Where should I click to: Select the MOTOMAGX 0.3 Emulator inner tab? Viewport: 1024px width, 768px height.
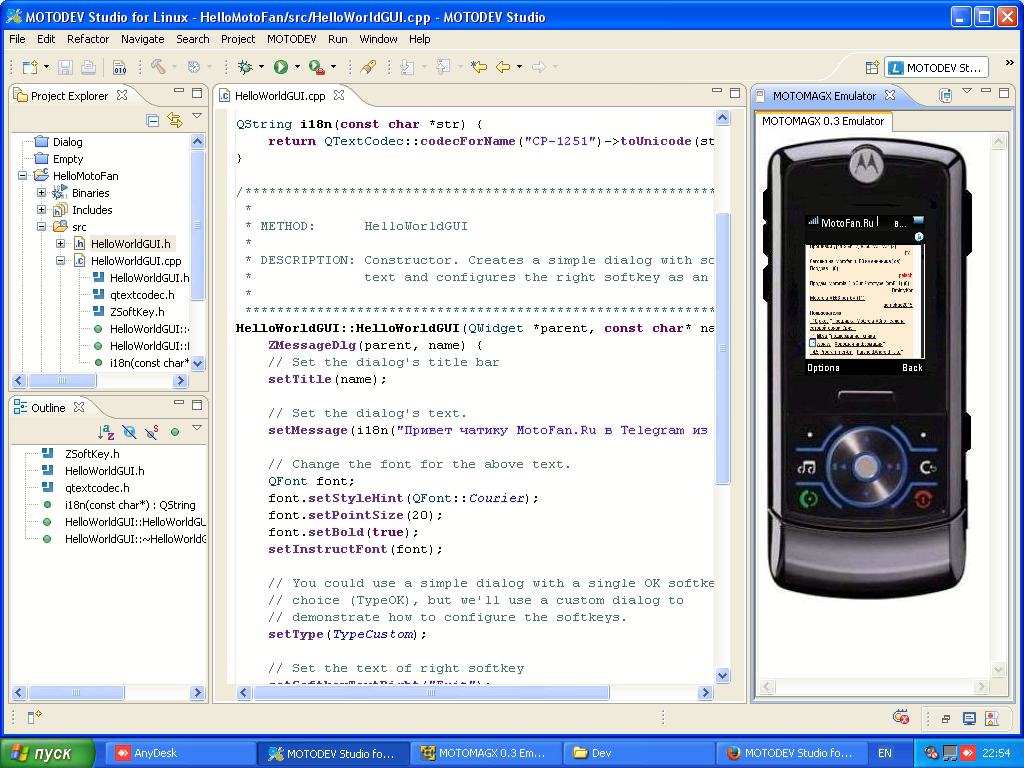click(823, 121)
